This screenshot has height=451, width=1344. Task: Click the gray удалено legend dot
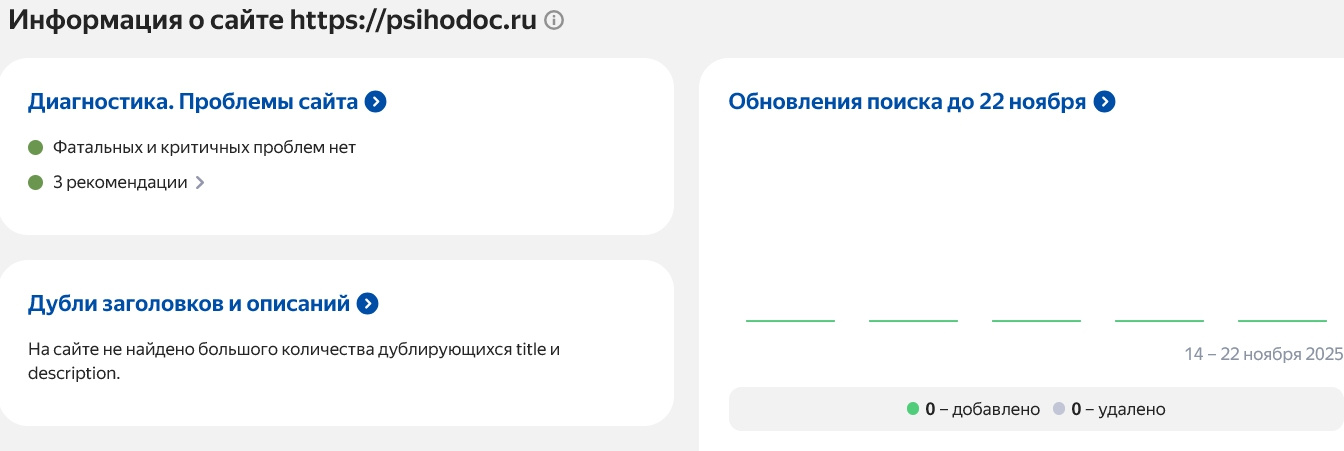pyautogui.click(x=1058, y=409)
